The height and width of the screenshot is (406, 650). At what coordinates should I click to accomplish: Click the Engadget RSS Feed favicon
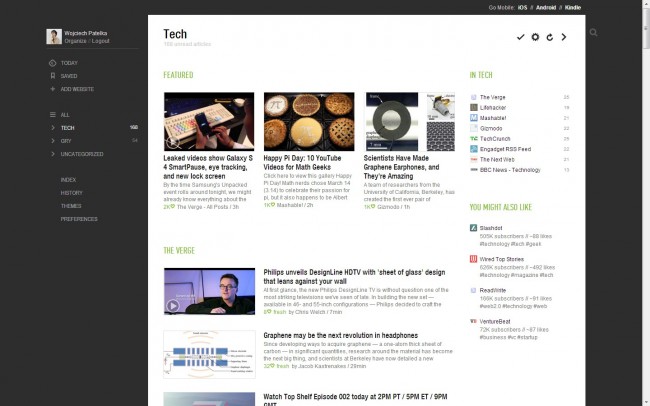(x=473, y=149)
